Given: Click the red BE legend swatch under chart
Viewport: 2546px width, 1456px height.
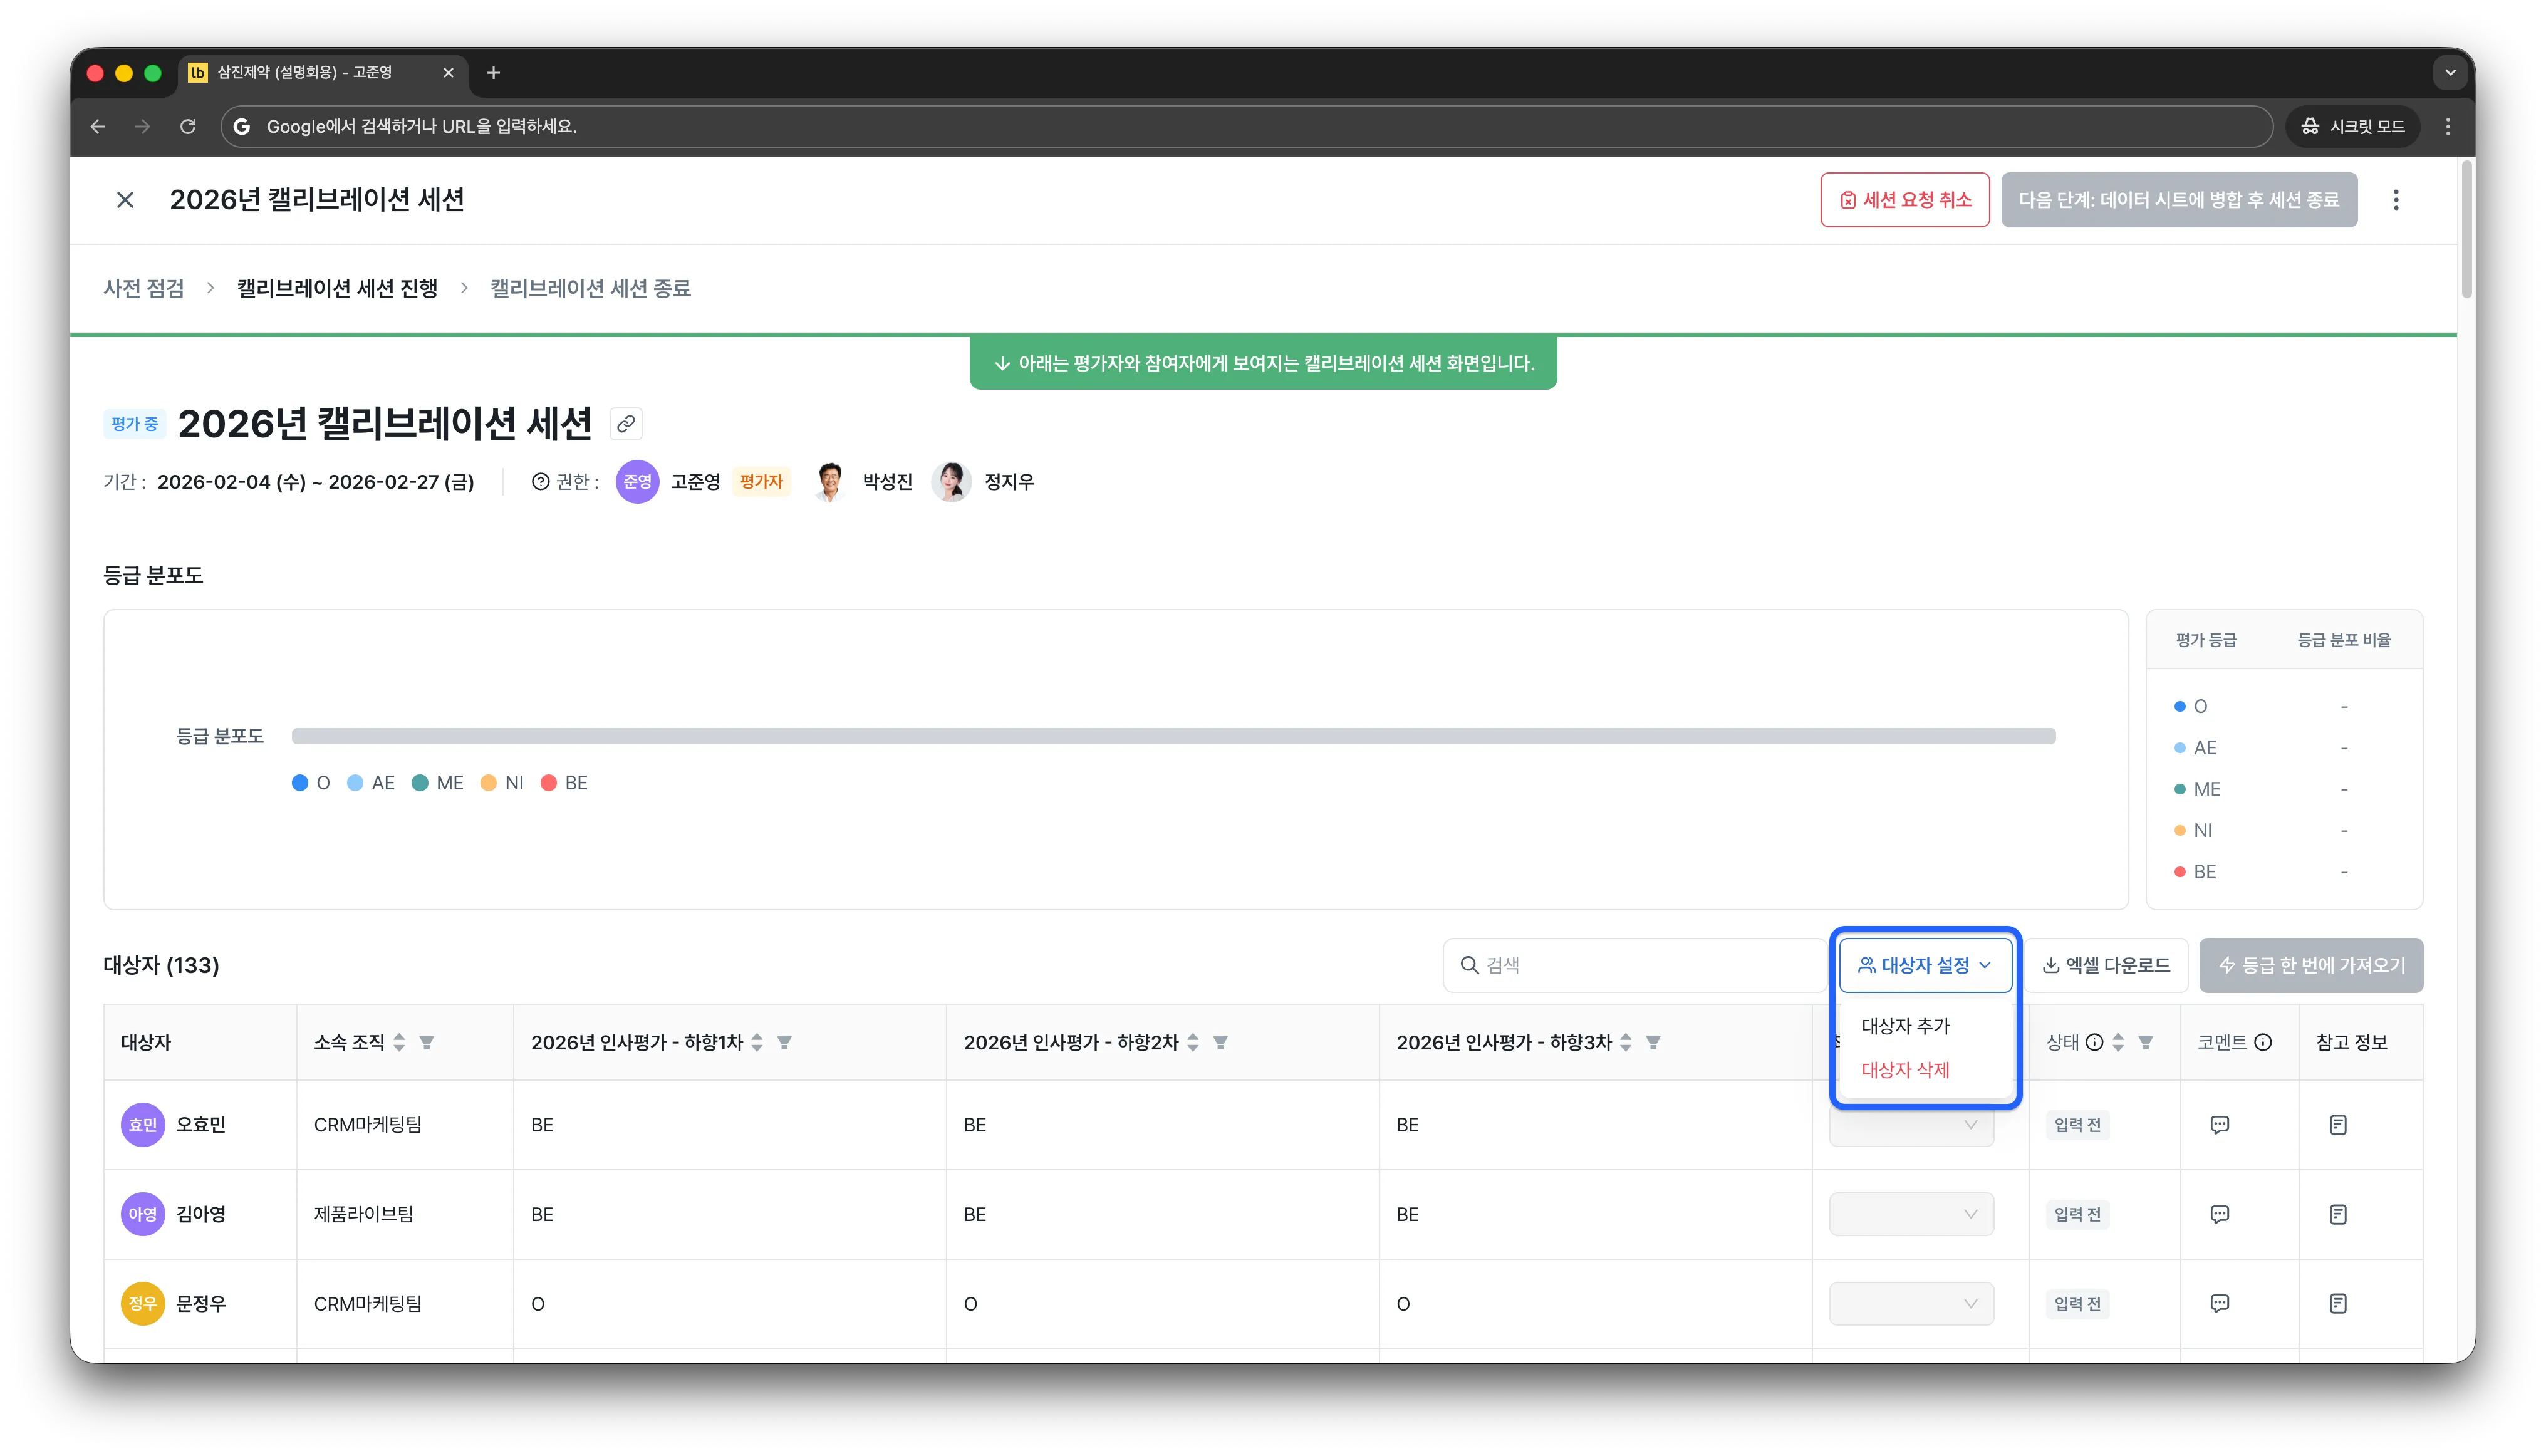Looking at the screenshot, I should [x=548, y=783].
